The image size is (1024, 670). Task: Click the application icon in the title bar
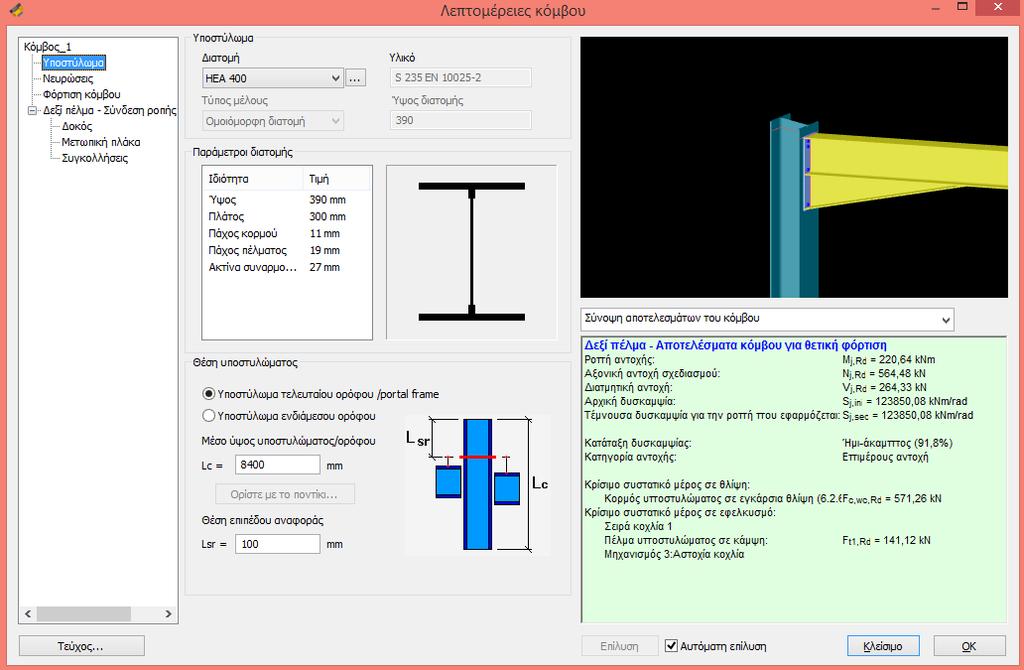(x=16, y=10)
